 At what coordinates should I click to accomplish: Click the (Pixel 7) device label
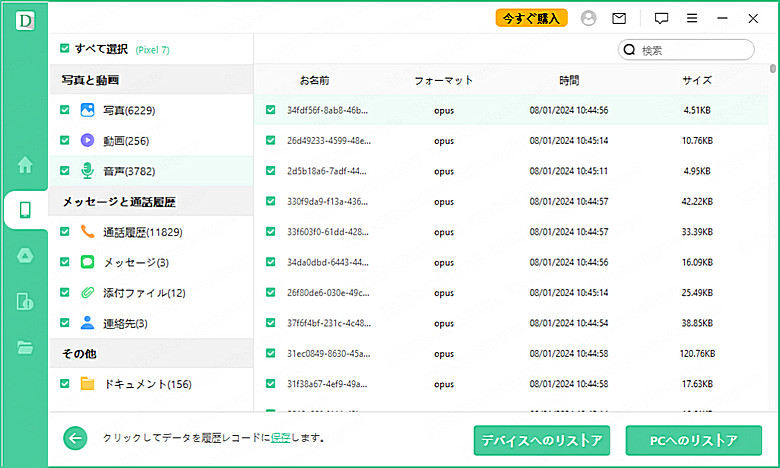[152, 50]
